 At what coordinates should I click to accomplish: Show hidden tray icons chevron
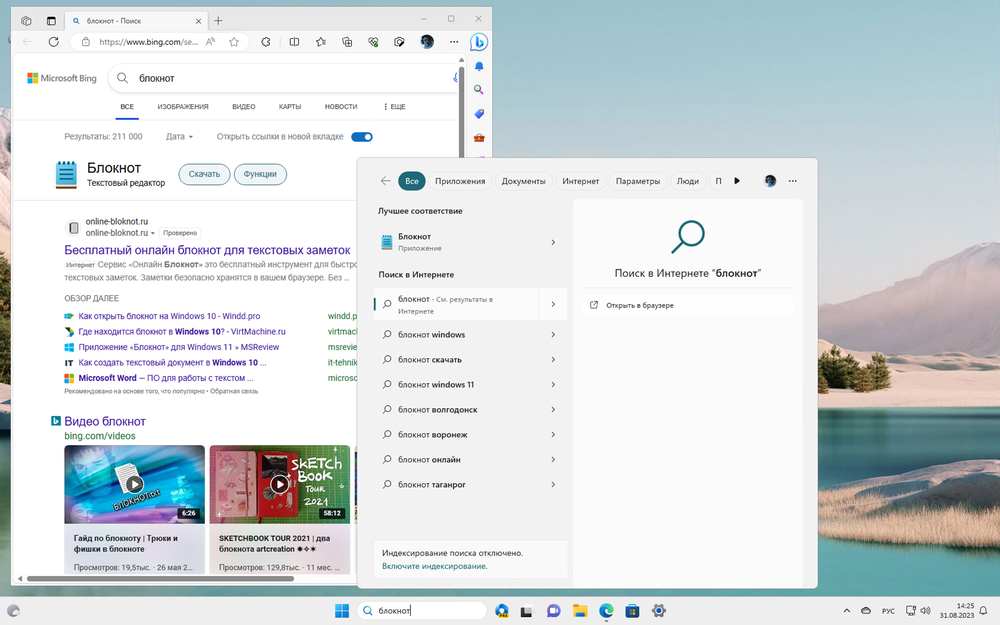[x=846, y=611]
